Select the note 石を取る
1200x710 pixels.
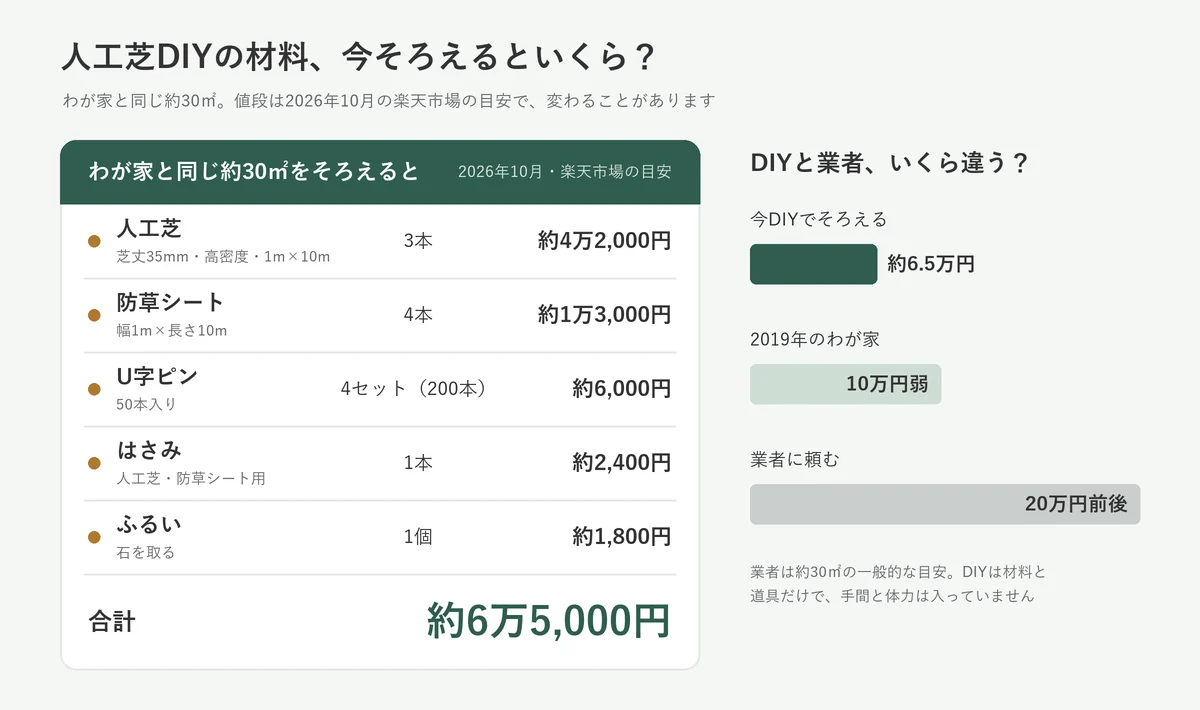(x=146, y=553)
